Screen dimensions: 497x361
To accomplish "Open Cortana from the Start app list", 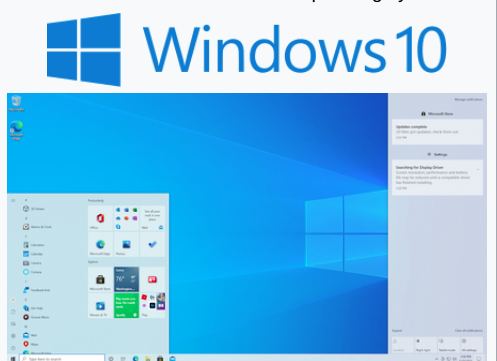I will pyautogui.click(x=32, y=272).
